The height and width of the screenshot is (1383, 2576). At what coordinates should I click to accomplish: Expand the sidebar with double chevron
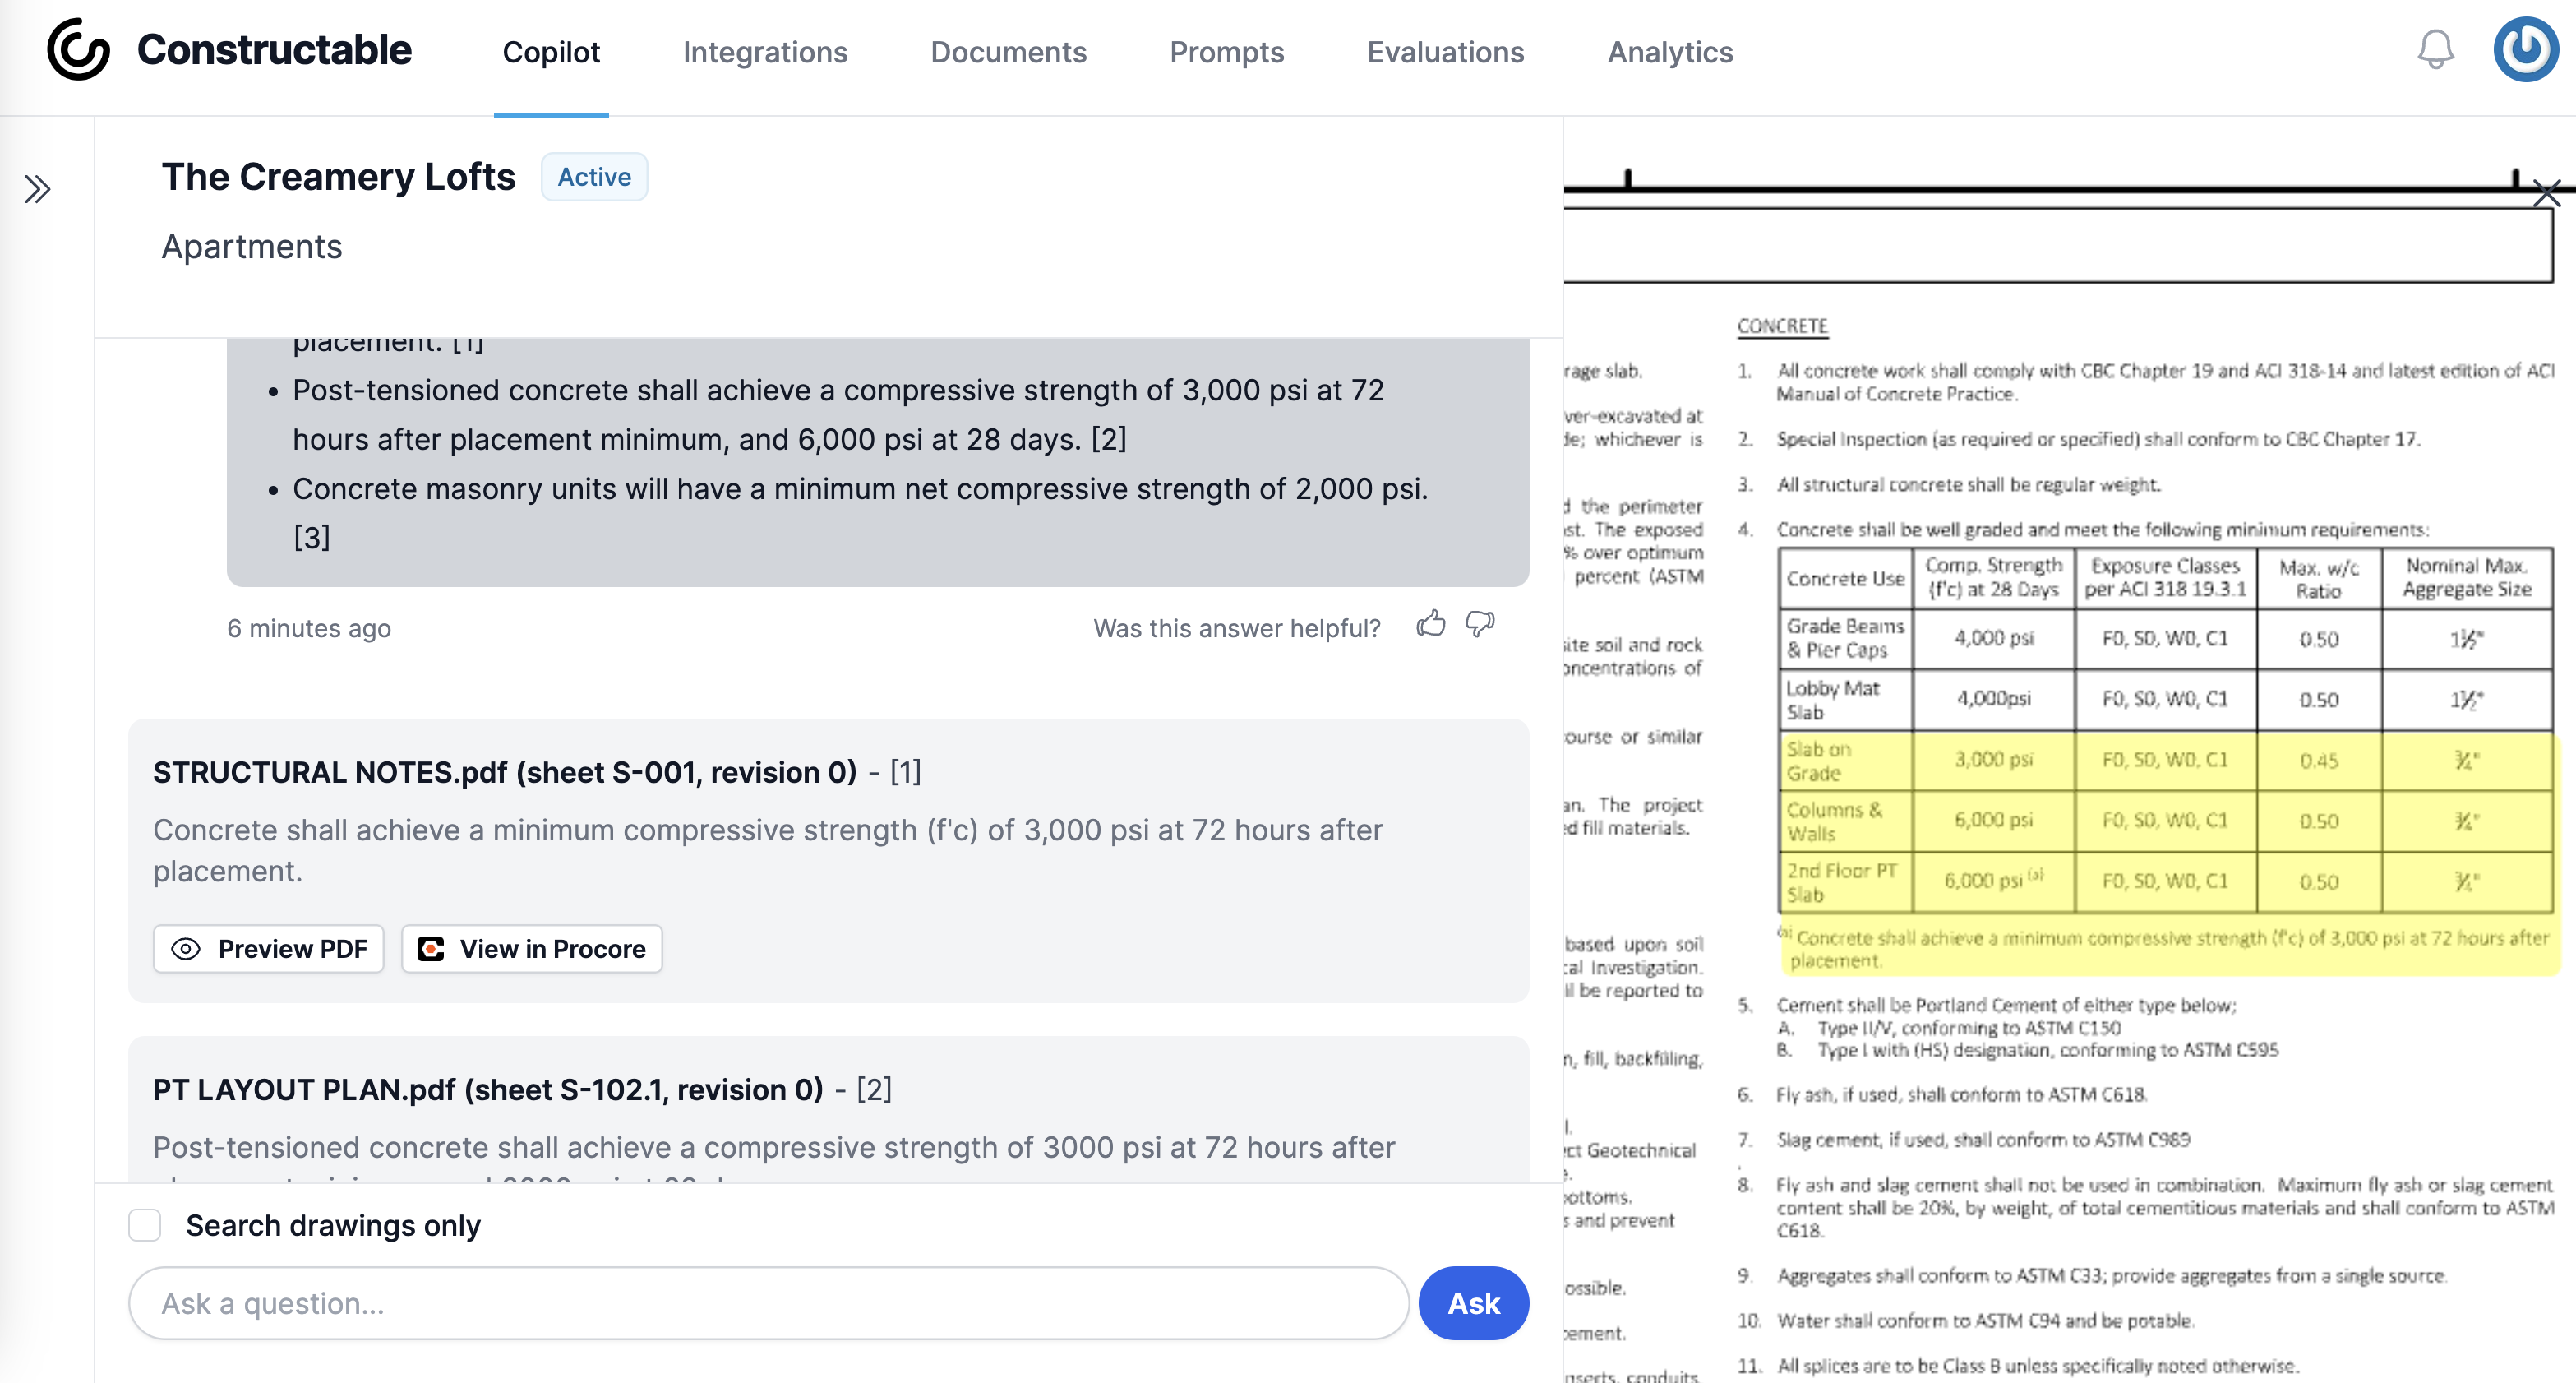[x=38, y=189]
